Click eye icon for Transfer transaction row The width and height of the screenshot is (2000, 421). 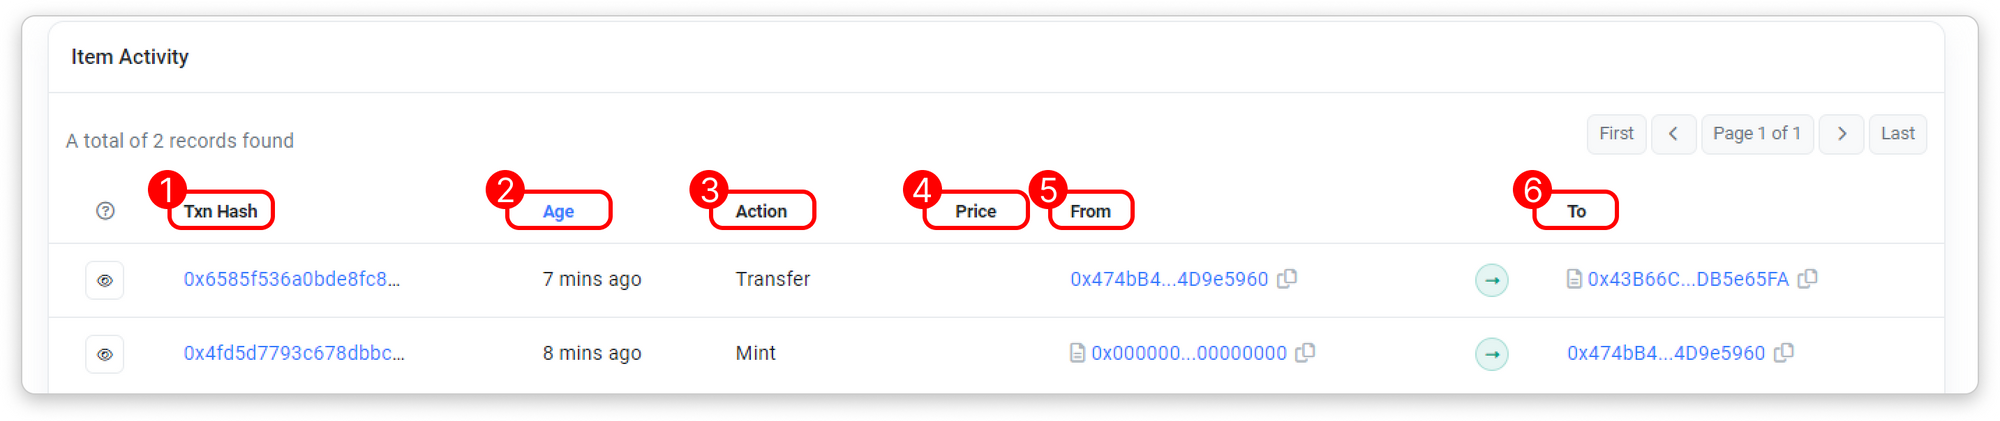[x=105, y=281]
